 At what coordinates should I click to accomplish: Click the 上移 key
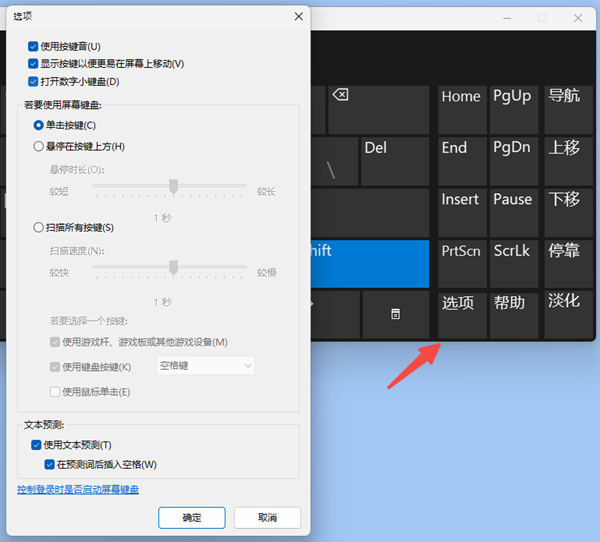click(569, 161)
